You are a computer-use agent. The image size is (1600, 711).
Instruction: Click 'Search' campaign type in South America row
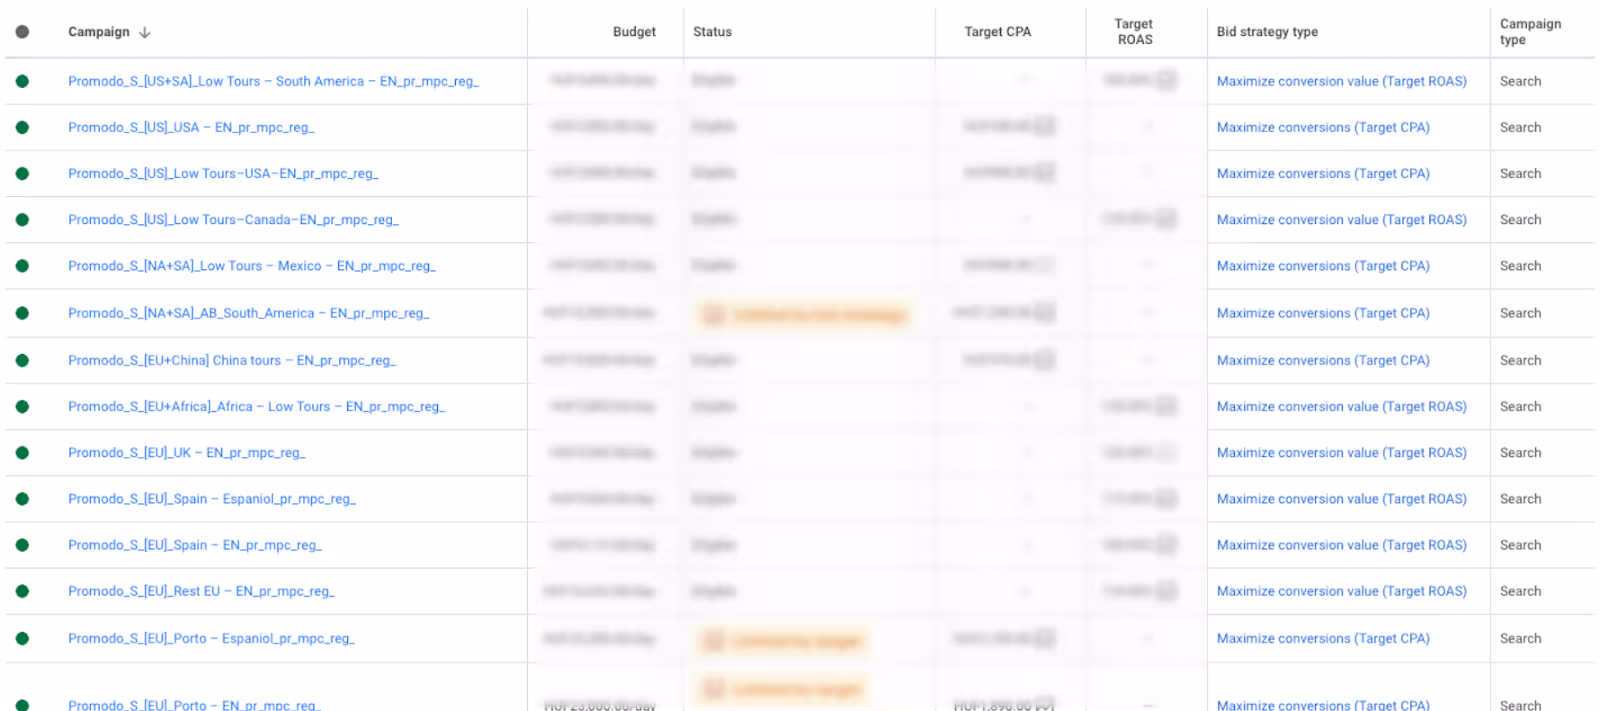tap(1520, 81)
